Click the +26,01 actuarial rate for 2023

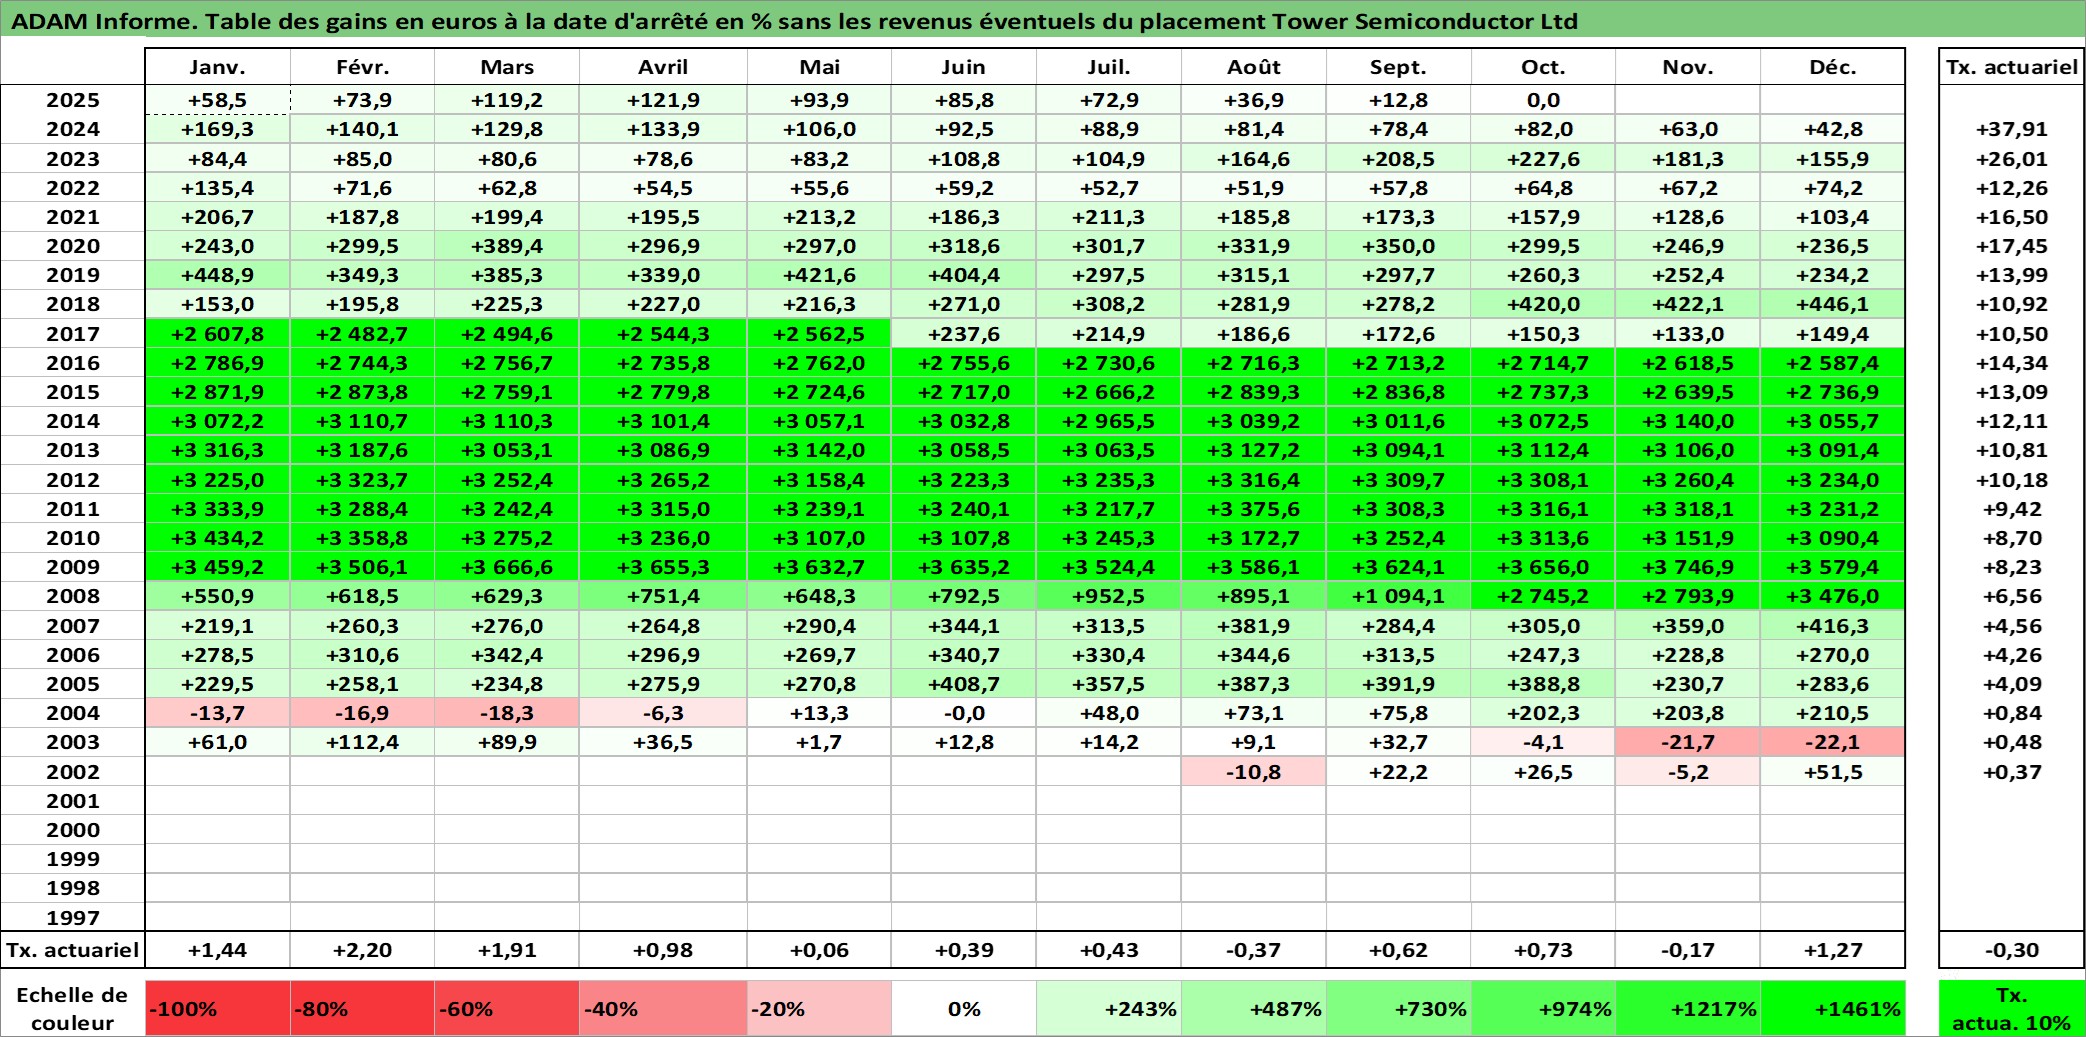(2012, 159)
